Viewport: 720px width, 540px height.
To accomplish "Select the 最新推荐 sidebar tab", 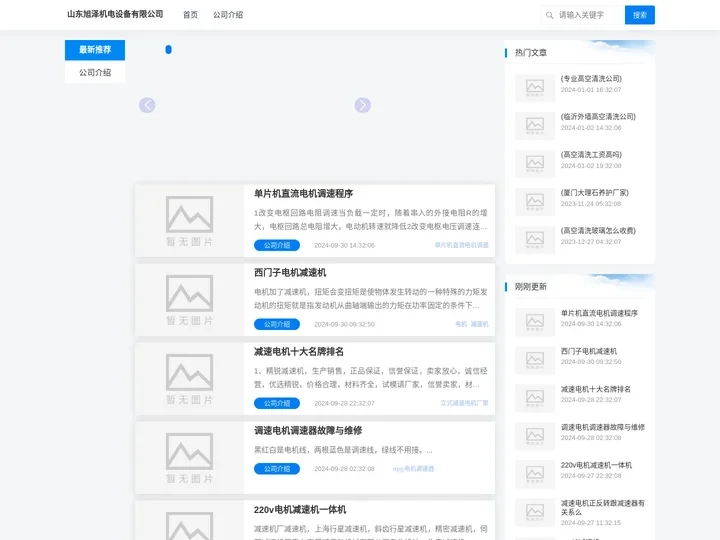I will [95, 50].
